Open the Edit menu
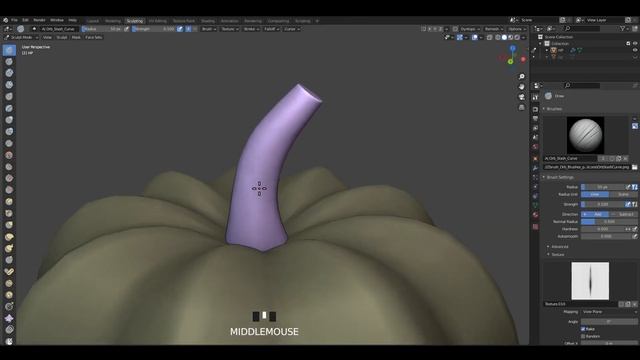640x360 pixels. 25,20
